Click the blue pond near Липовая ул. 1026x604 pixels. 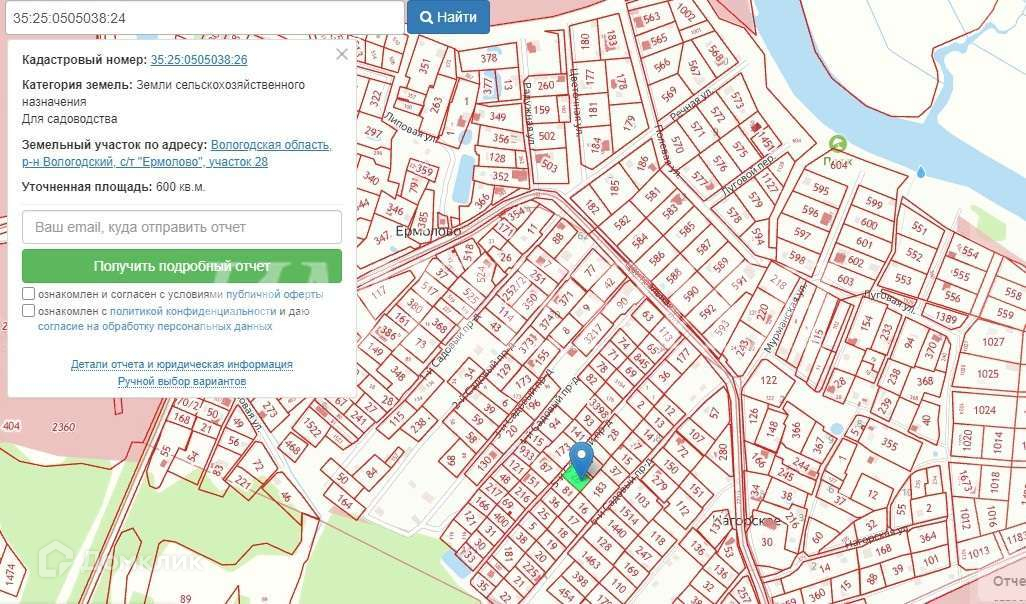tap(461, 185)
